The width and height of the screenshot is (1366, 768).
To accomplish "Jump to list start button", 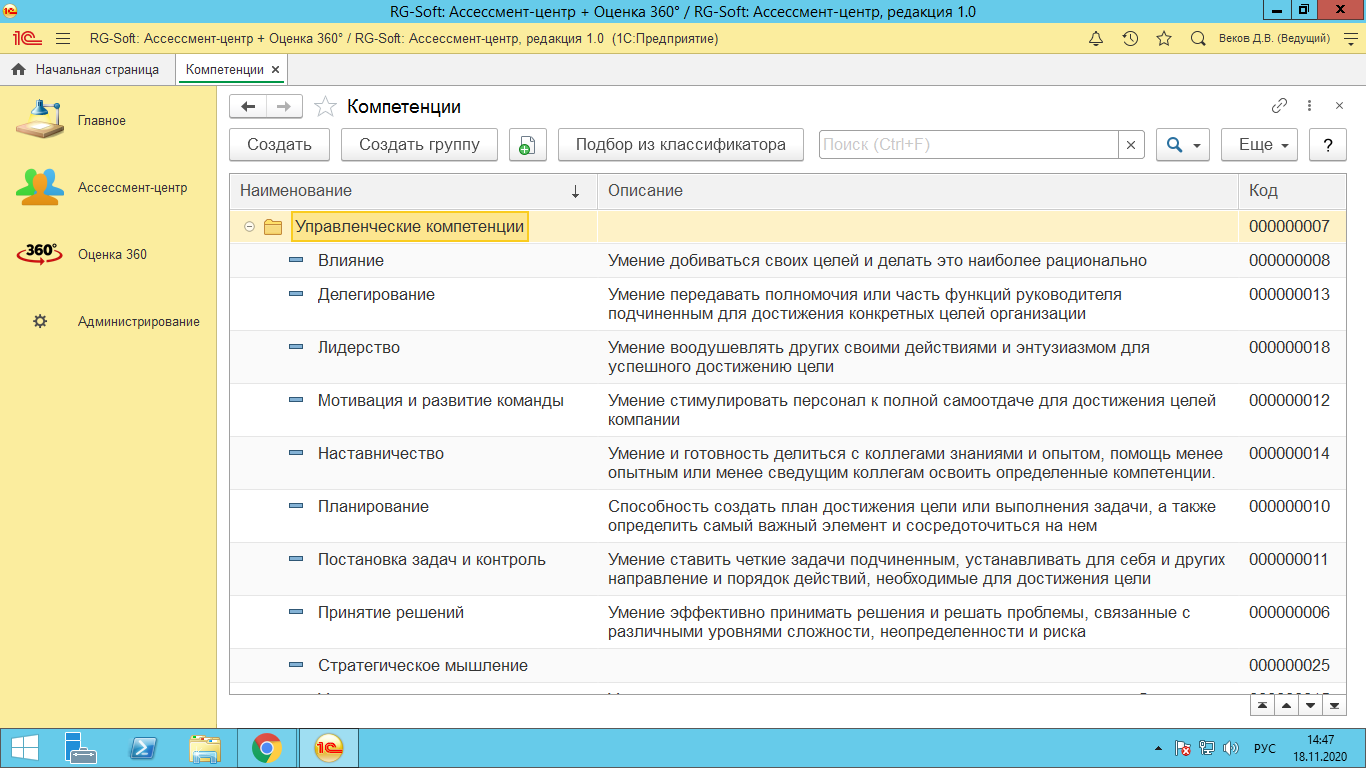I will 1262,705.
